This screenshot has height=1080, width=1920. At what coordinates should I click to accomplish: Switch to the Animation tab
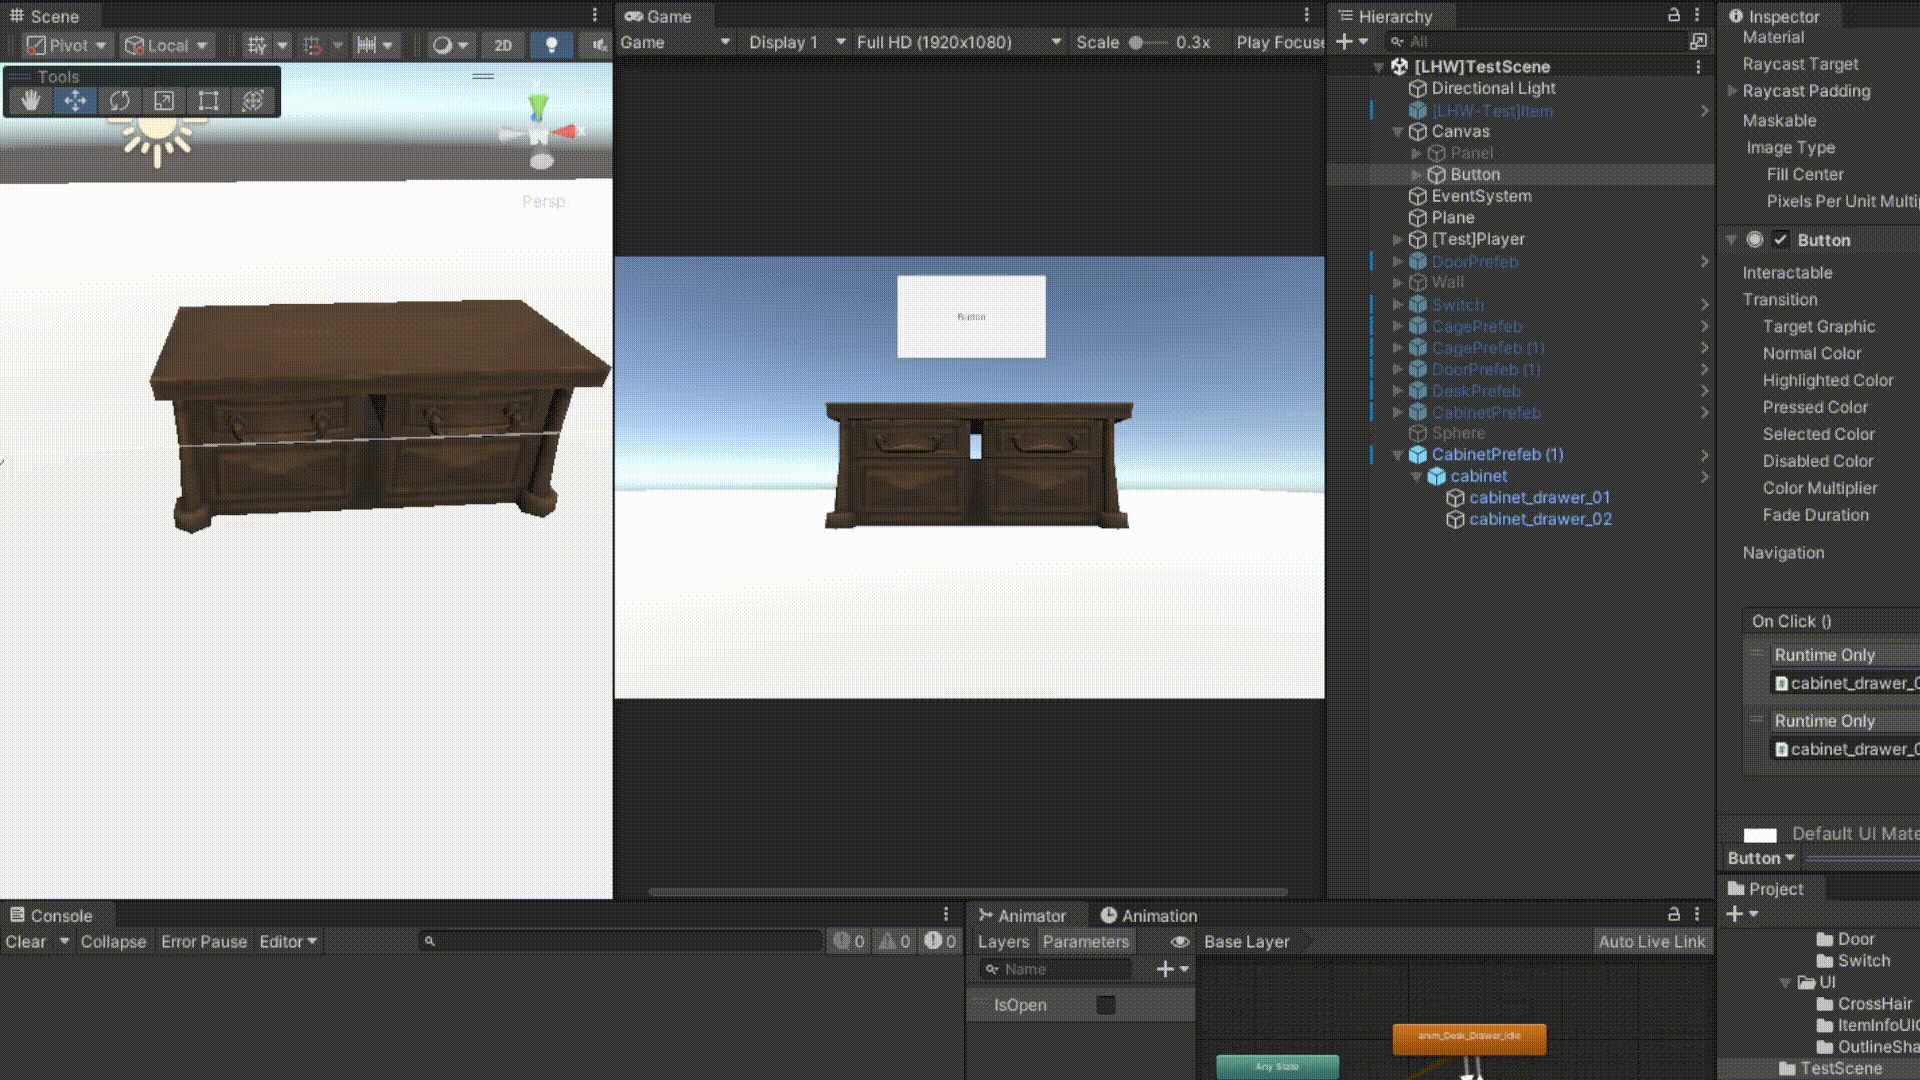pos(1148,915)
